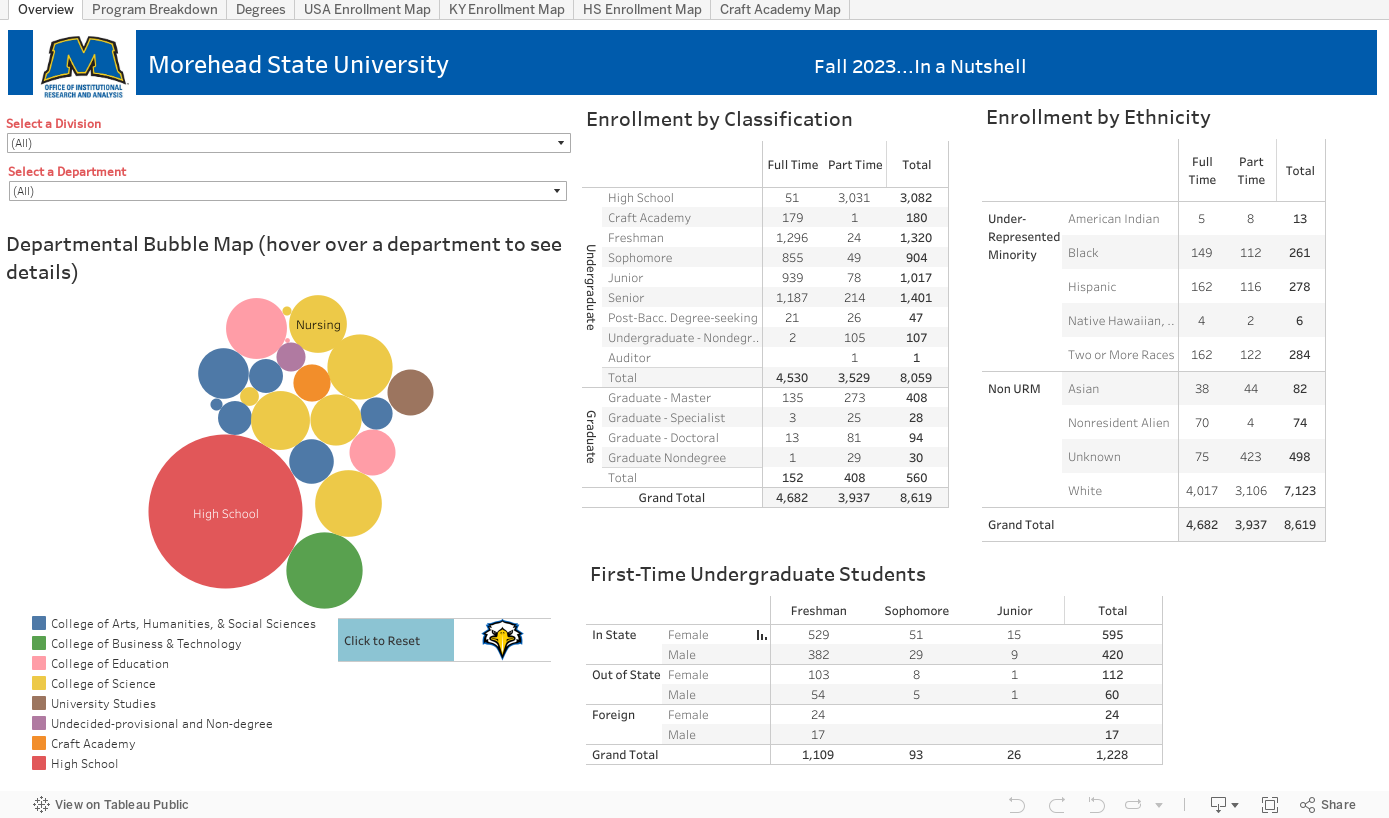
Task: Click the classification Grand Total 8,619 cell
Action: [x=915, y=498]
